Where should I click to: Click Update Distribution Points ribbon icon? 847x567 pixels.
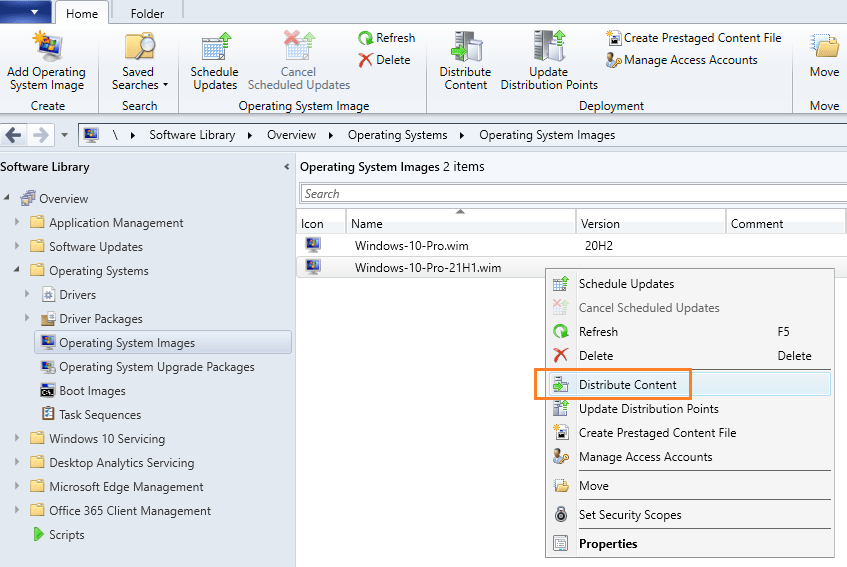[x=549, y=45]
